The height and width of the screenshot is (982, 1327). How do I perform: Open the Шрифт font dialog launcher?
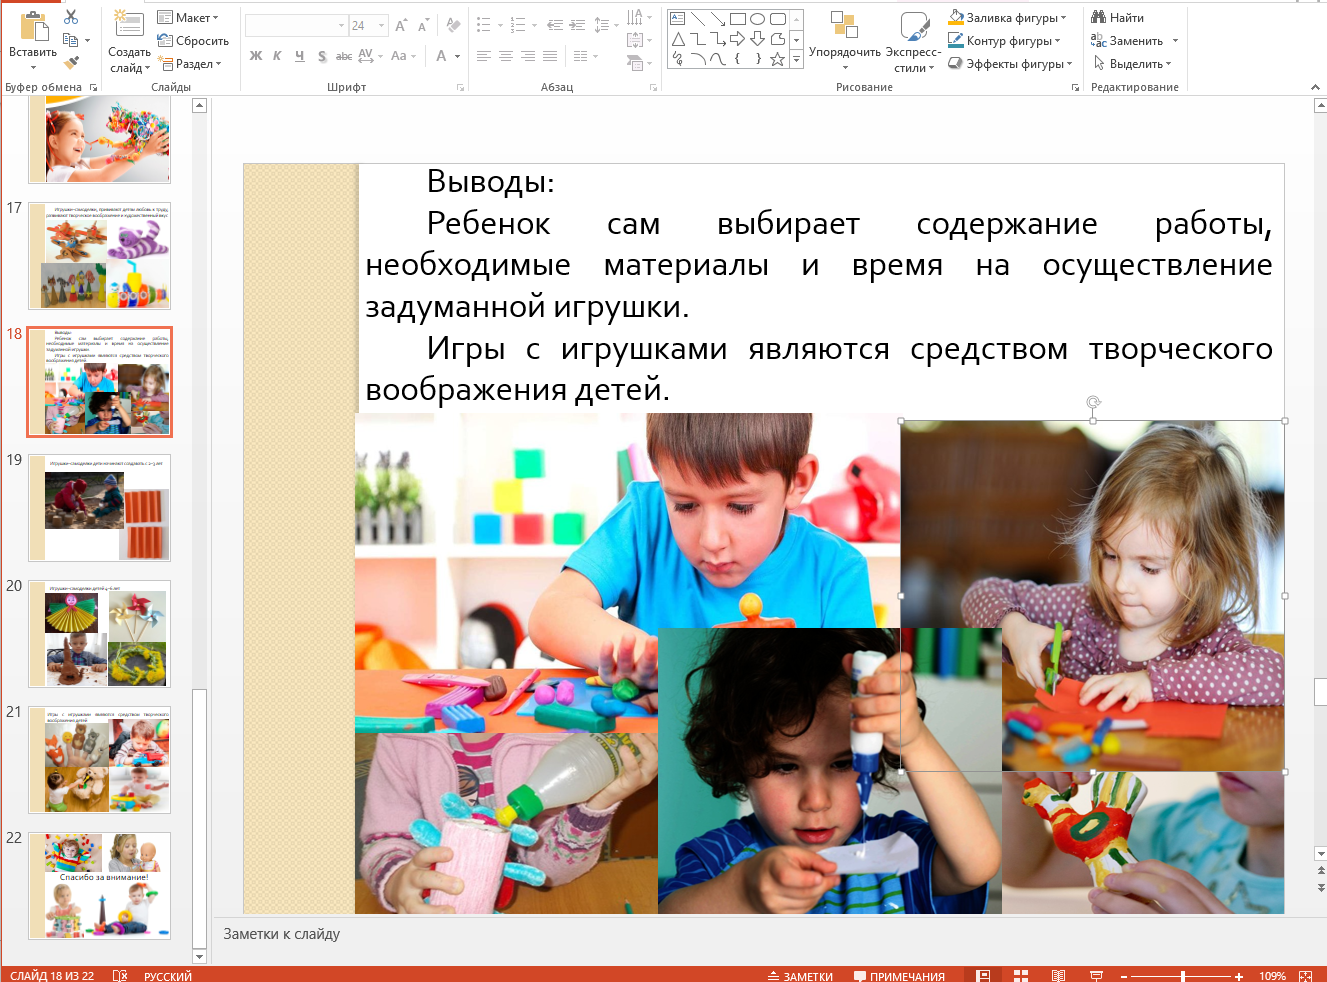461,88
